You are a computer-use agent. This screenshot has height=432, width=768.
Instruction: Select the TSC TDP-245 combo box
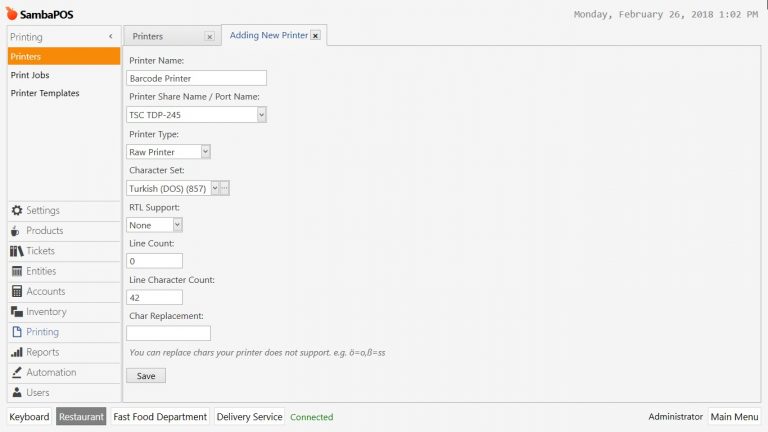point(196,115)
